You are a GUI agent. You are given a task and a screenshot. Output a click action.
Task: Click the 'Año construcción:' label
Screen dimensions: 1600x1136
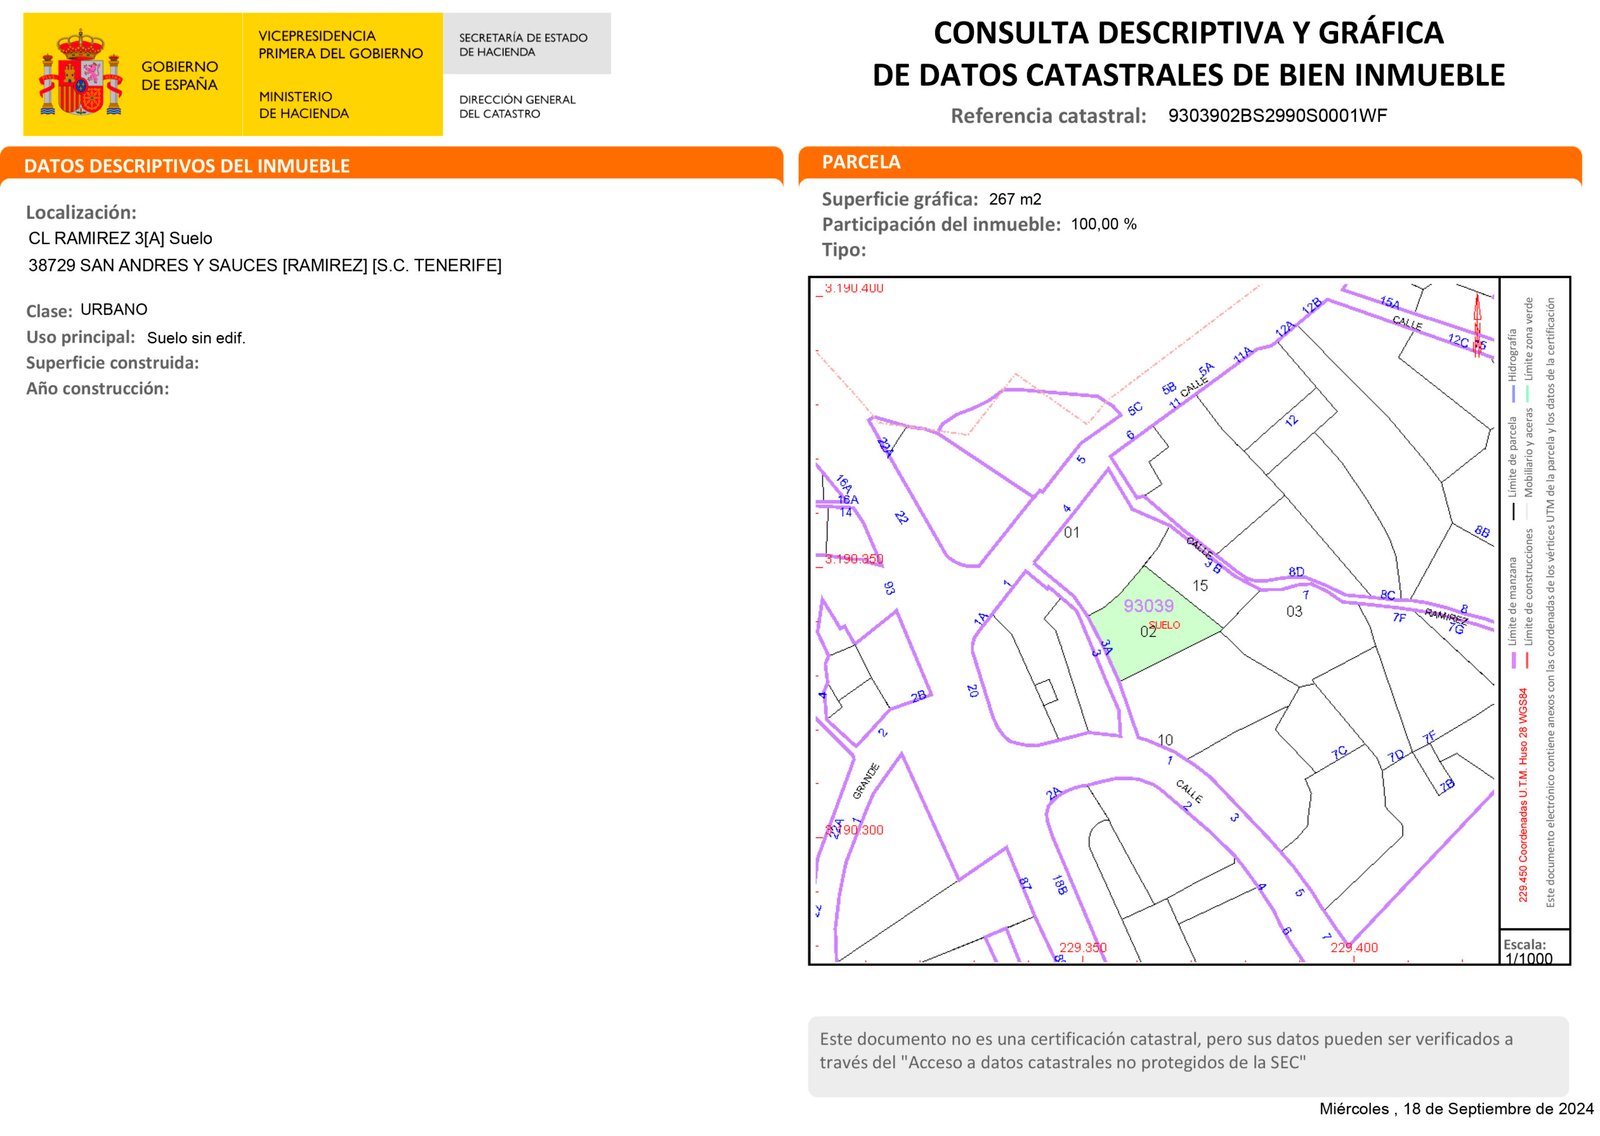point(97,389)
